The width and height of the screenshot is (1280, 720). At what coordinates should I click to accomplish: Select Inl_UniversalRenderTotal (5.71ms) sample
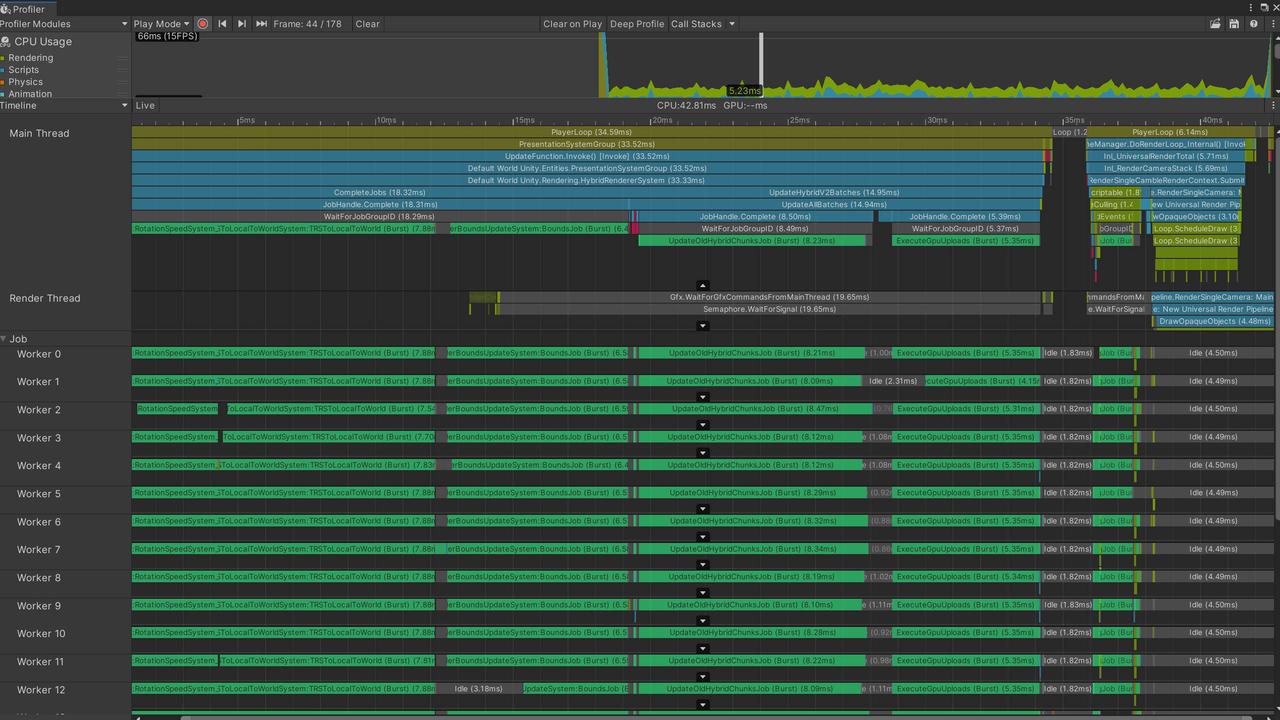tap(1166, 156)
